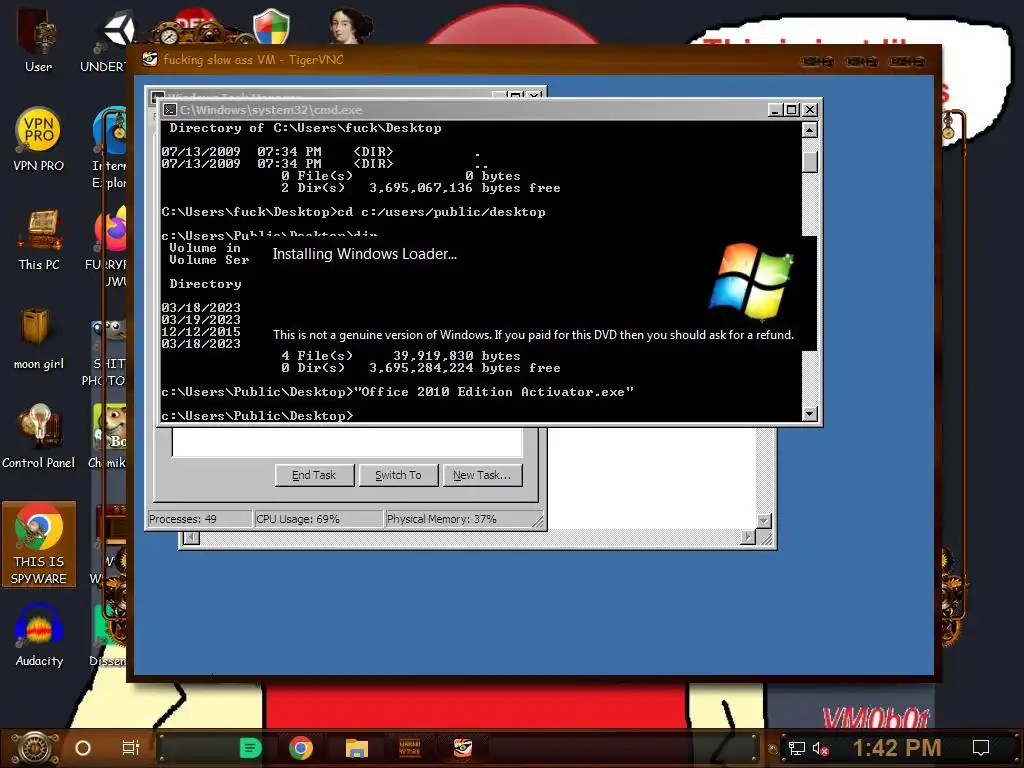
Task: Click right arrow of background window's horizontal scrollbar
Action: tap(748, 537)
